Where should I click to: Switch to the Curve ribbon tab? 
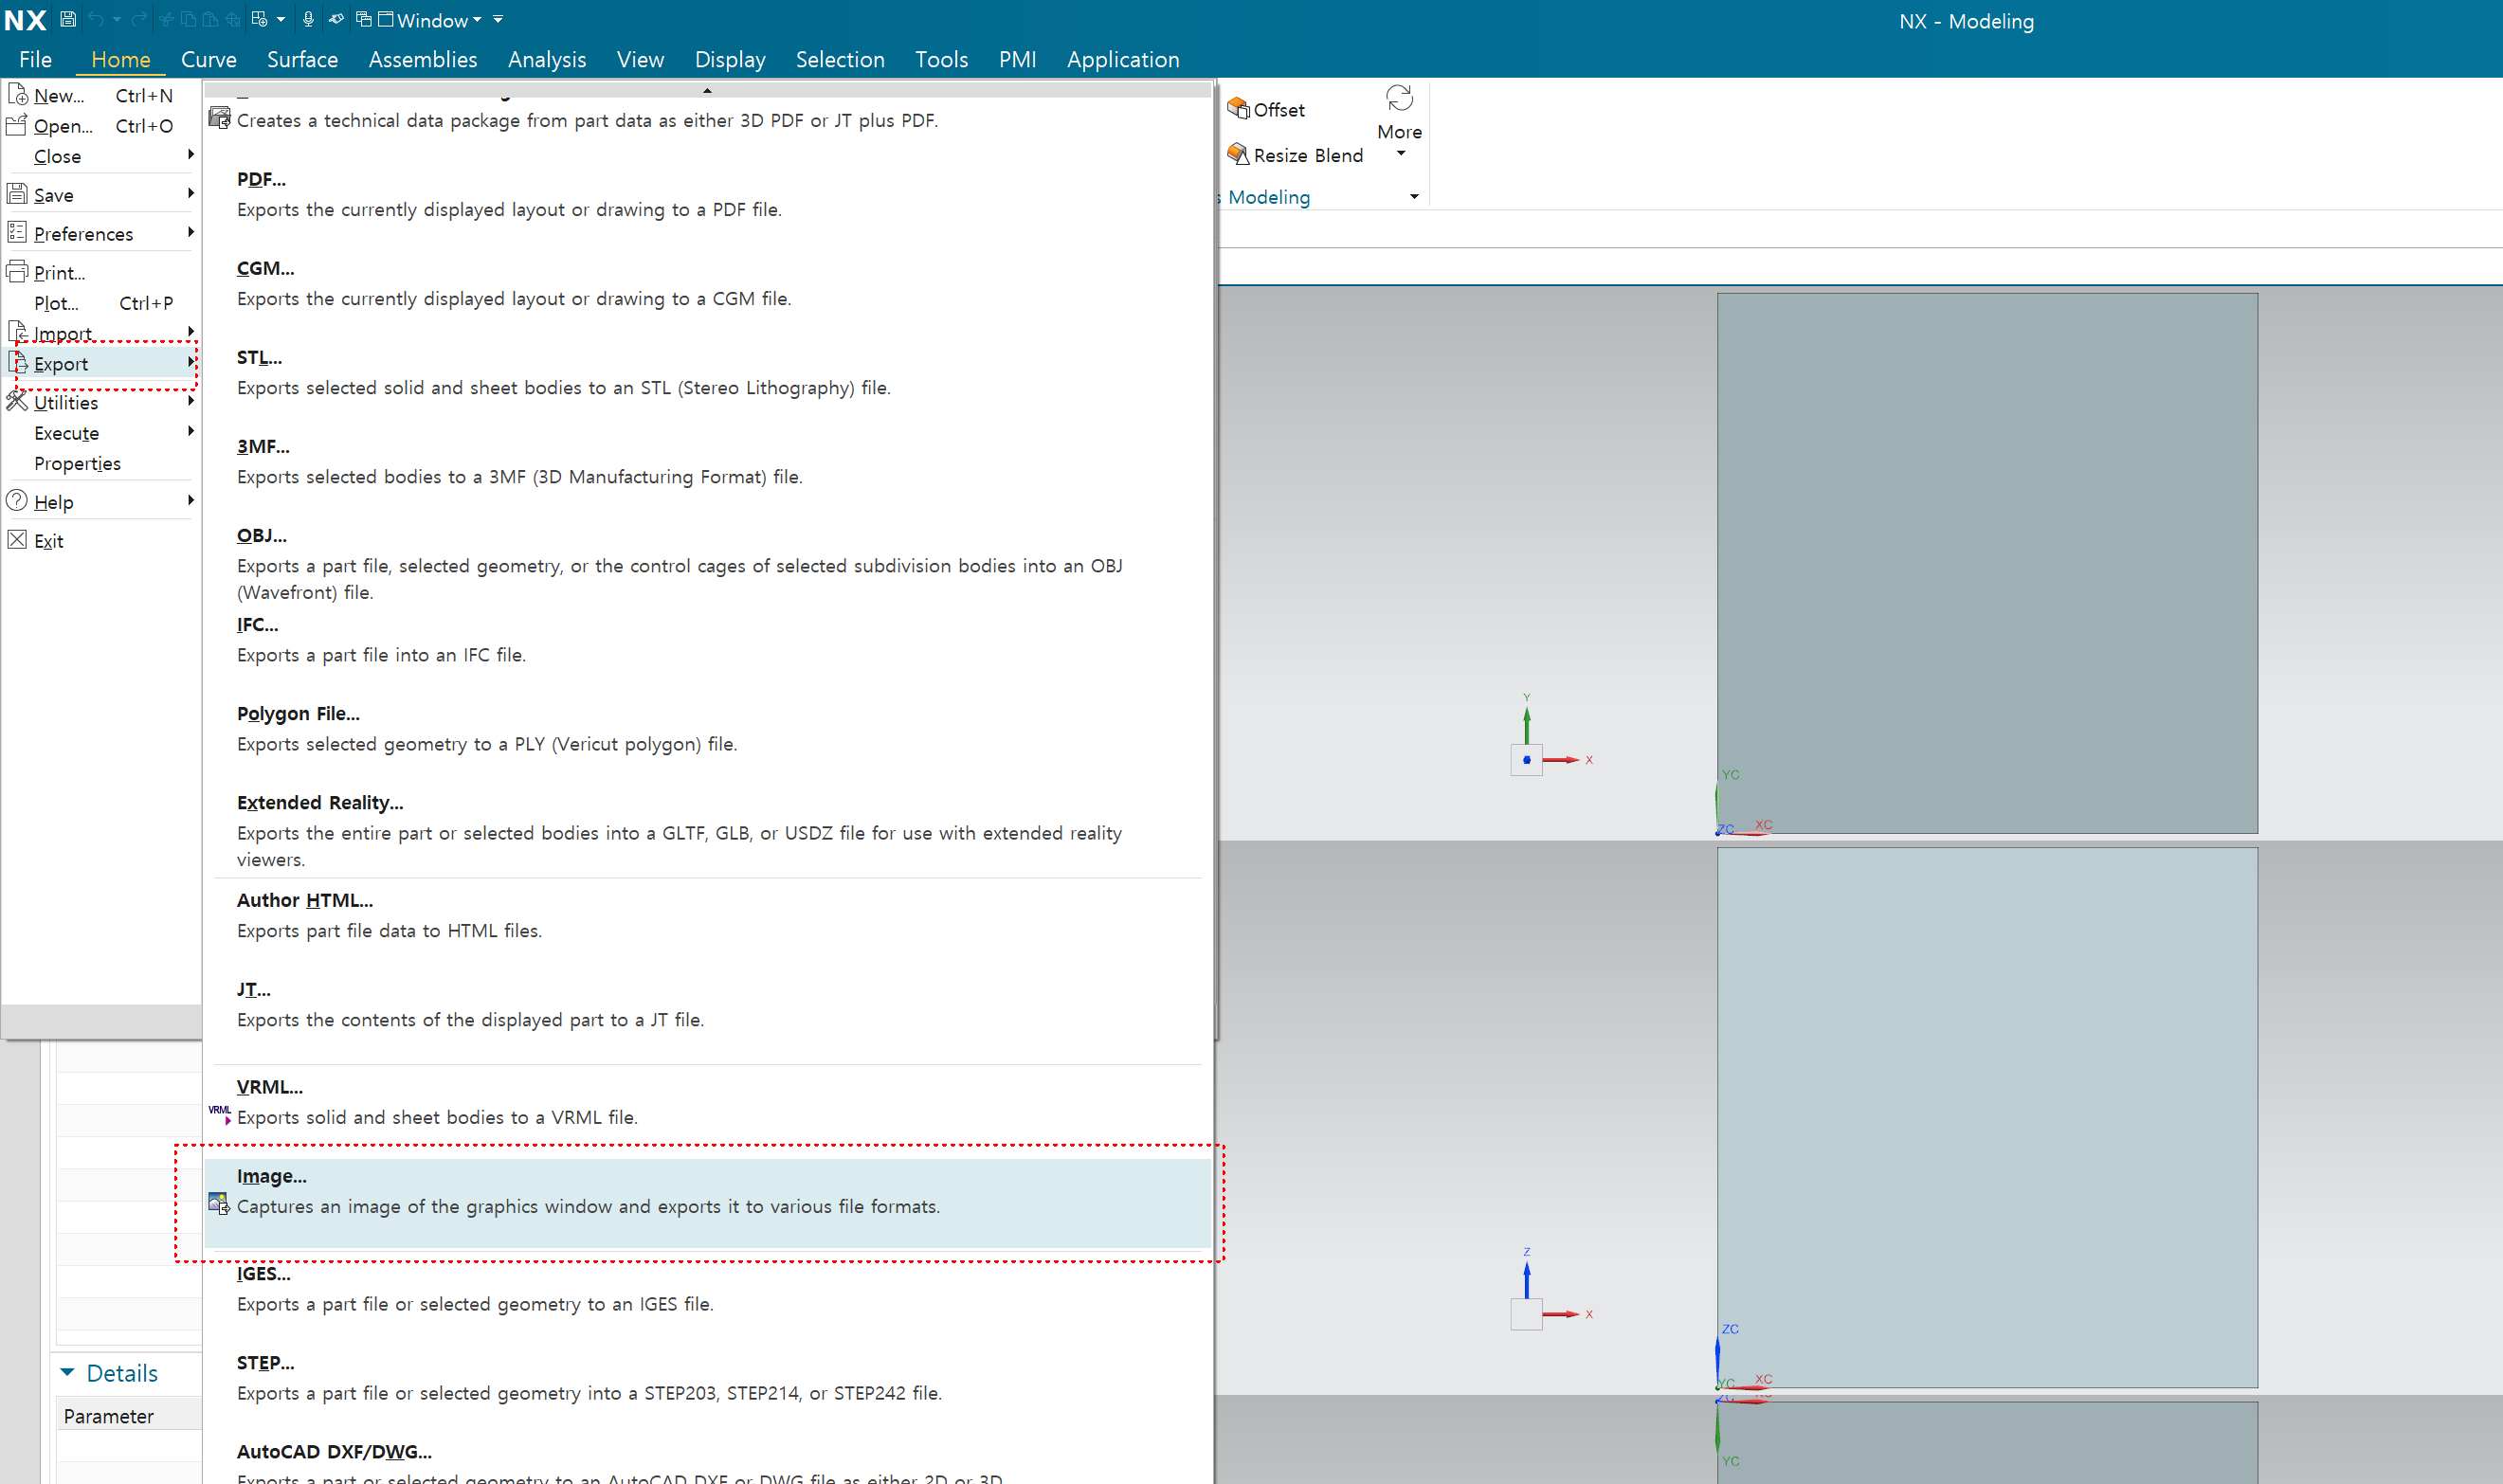click(x=209, y=60)
